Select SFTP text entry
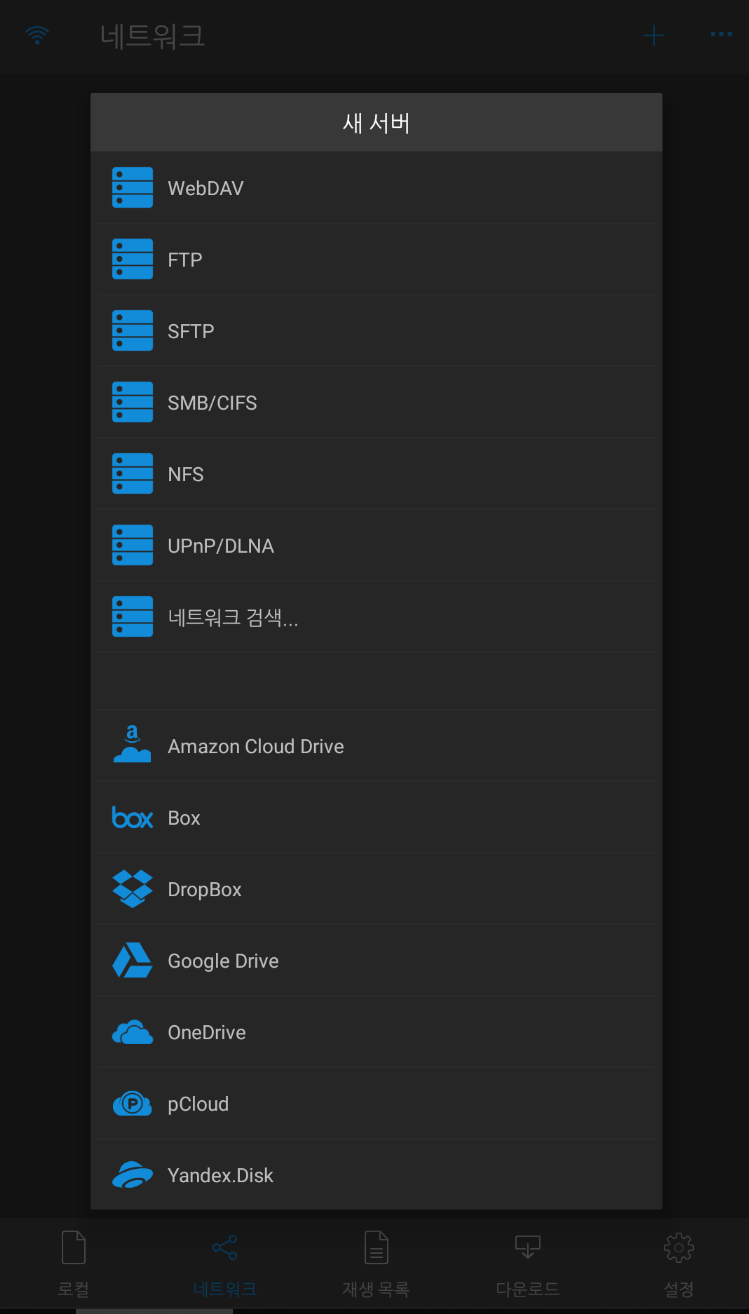Screen dimensions: 749x1314 [191, 331]
